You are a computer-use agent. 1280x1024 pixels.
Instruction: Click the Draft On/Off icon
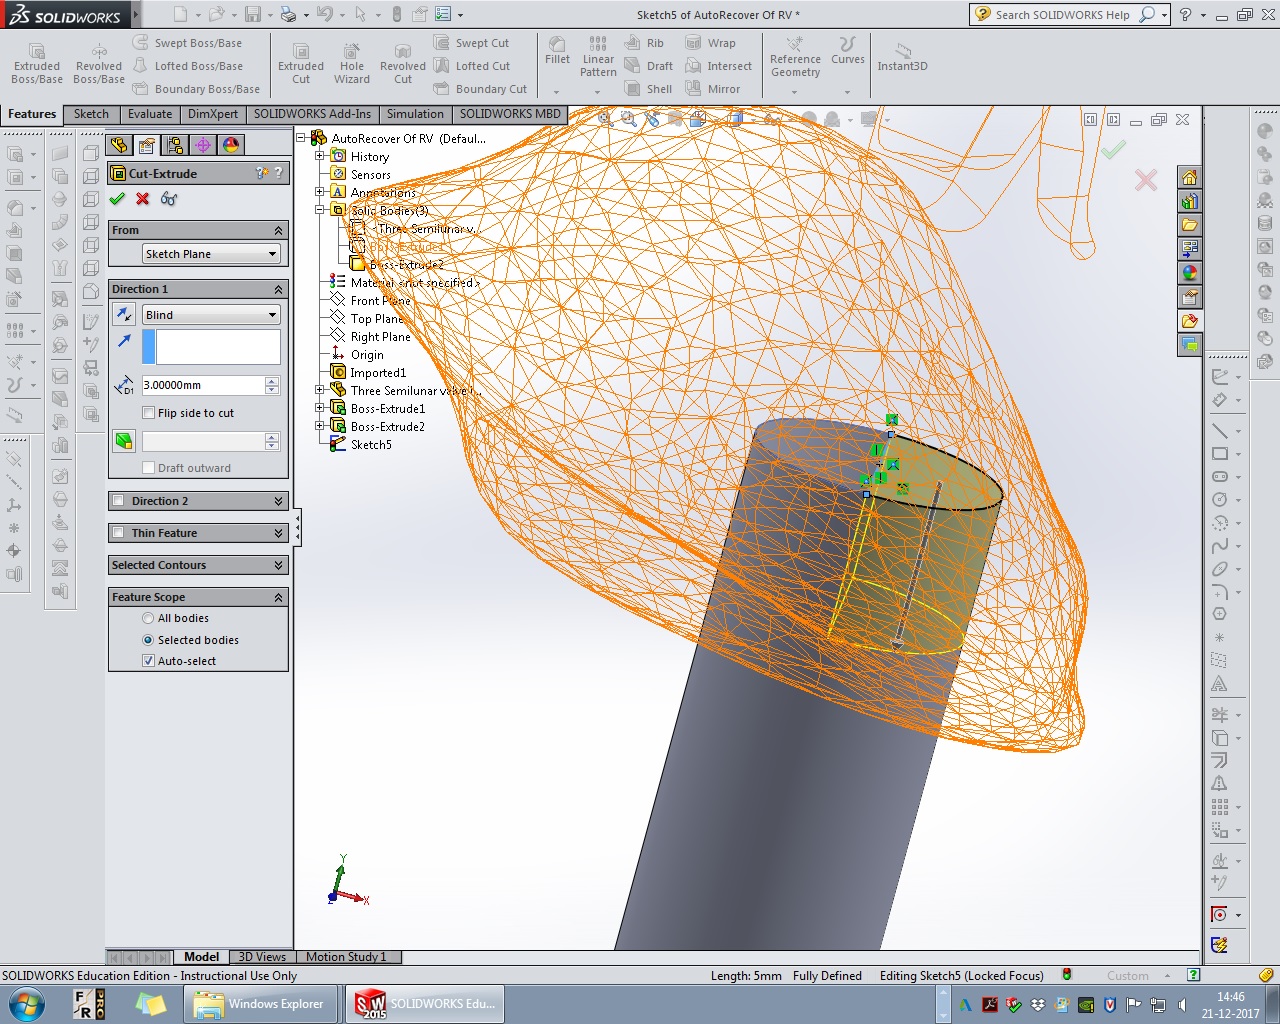pyautogui.click(x=124, y=441)
